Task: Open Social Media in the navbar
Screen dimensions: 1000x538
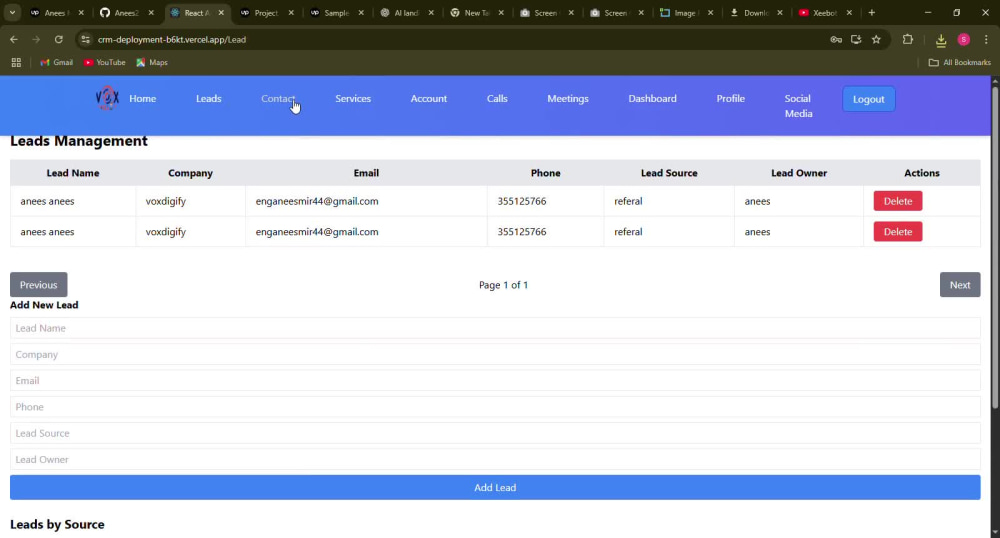Action: click(x=798, y=106)
